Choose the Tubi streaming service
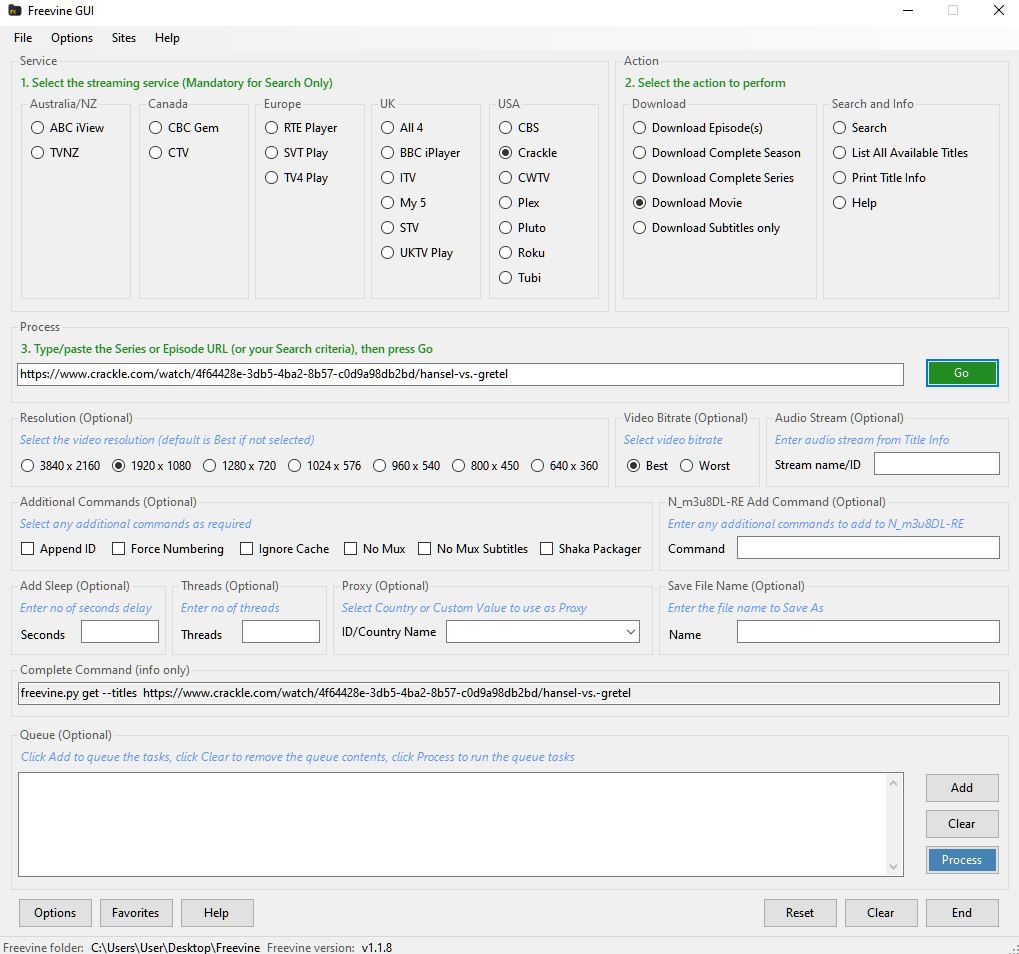Viewport: 1019px width, 954px height. [506, 278]
